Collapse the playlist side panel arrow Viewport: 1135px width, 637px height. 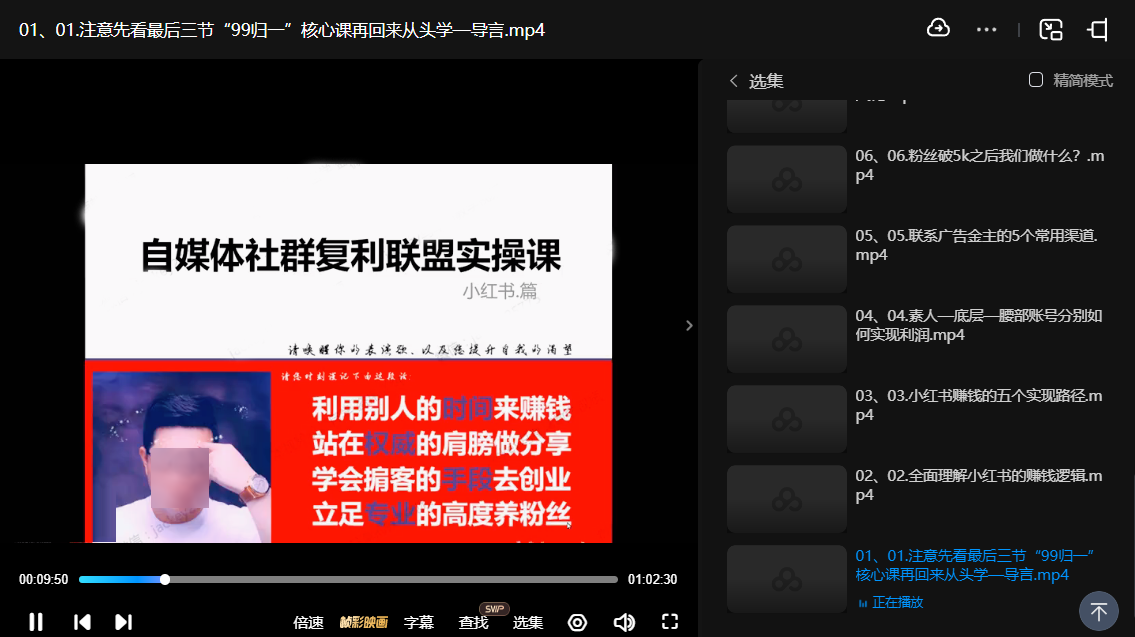coord(689,325)
